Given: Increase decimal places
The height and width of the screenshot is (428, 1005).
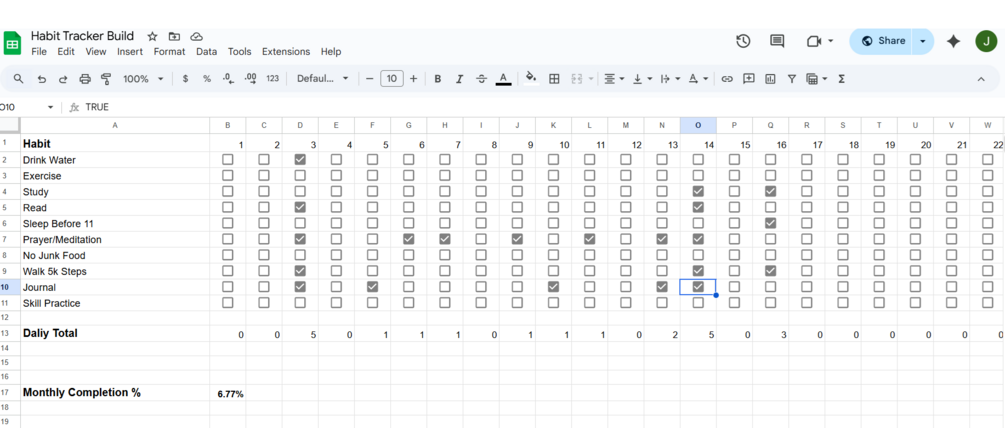Looking at the screenshot, I should [x=251, y=79].
